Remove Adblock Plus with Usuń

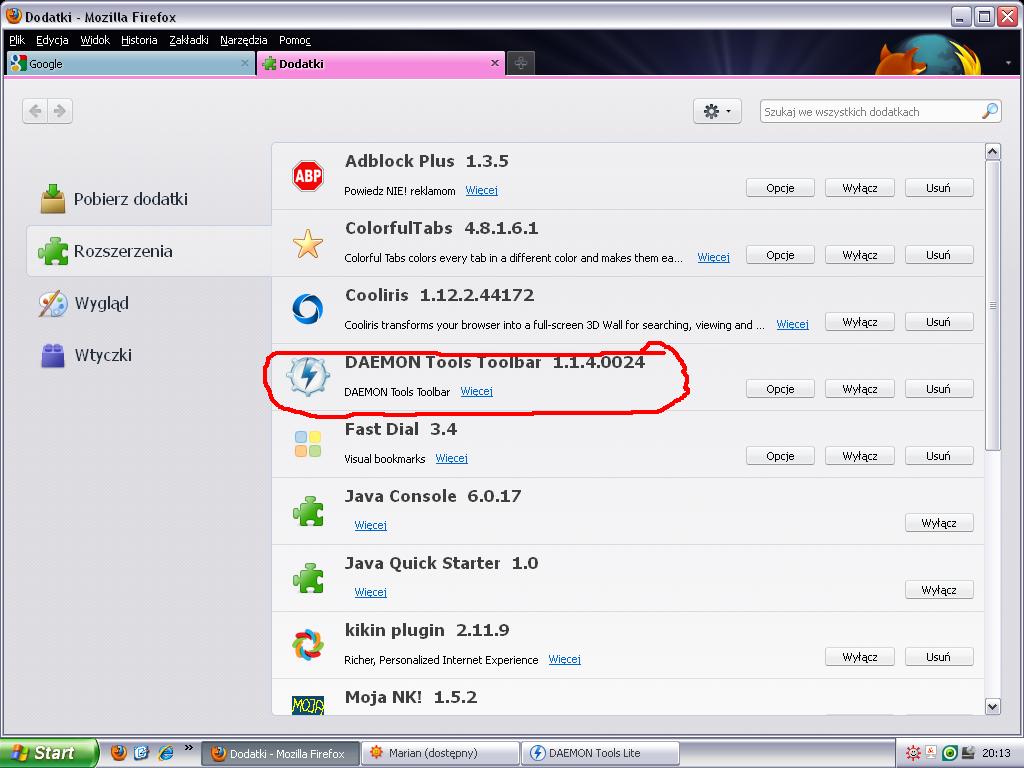[939, 188]
